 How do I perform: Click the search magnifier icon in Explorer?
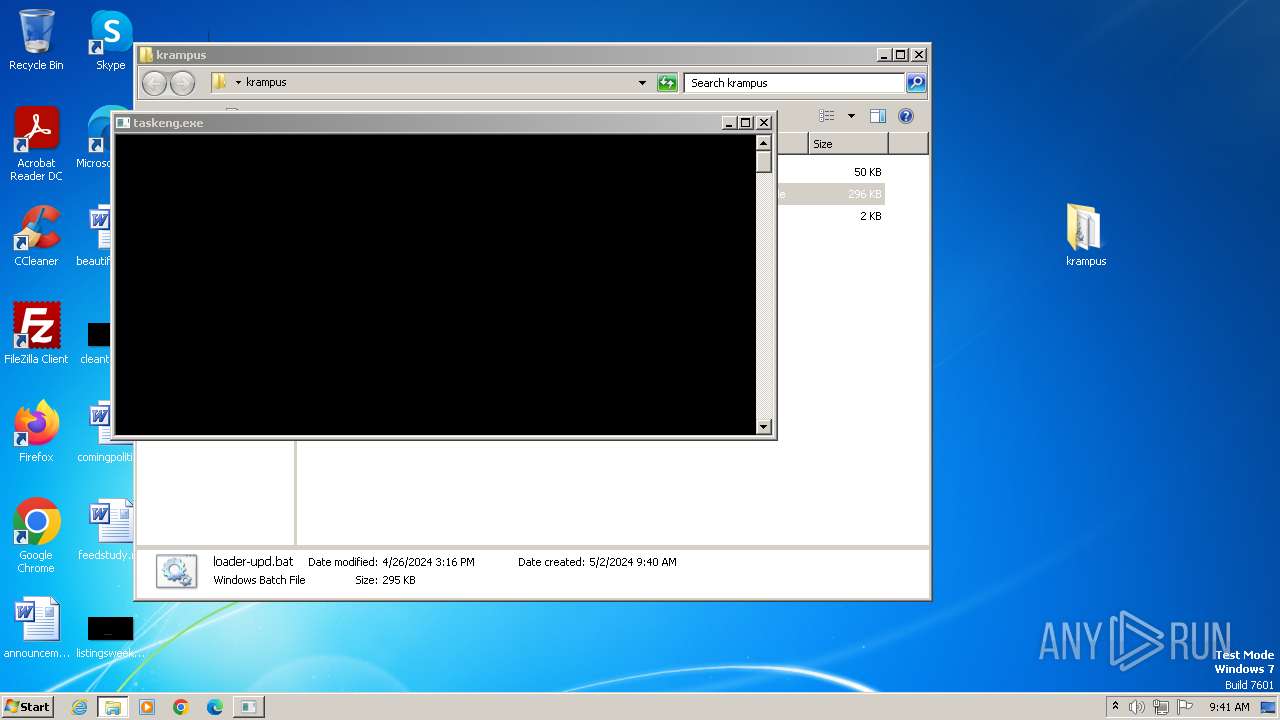tap(916, 83)
